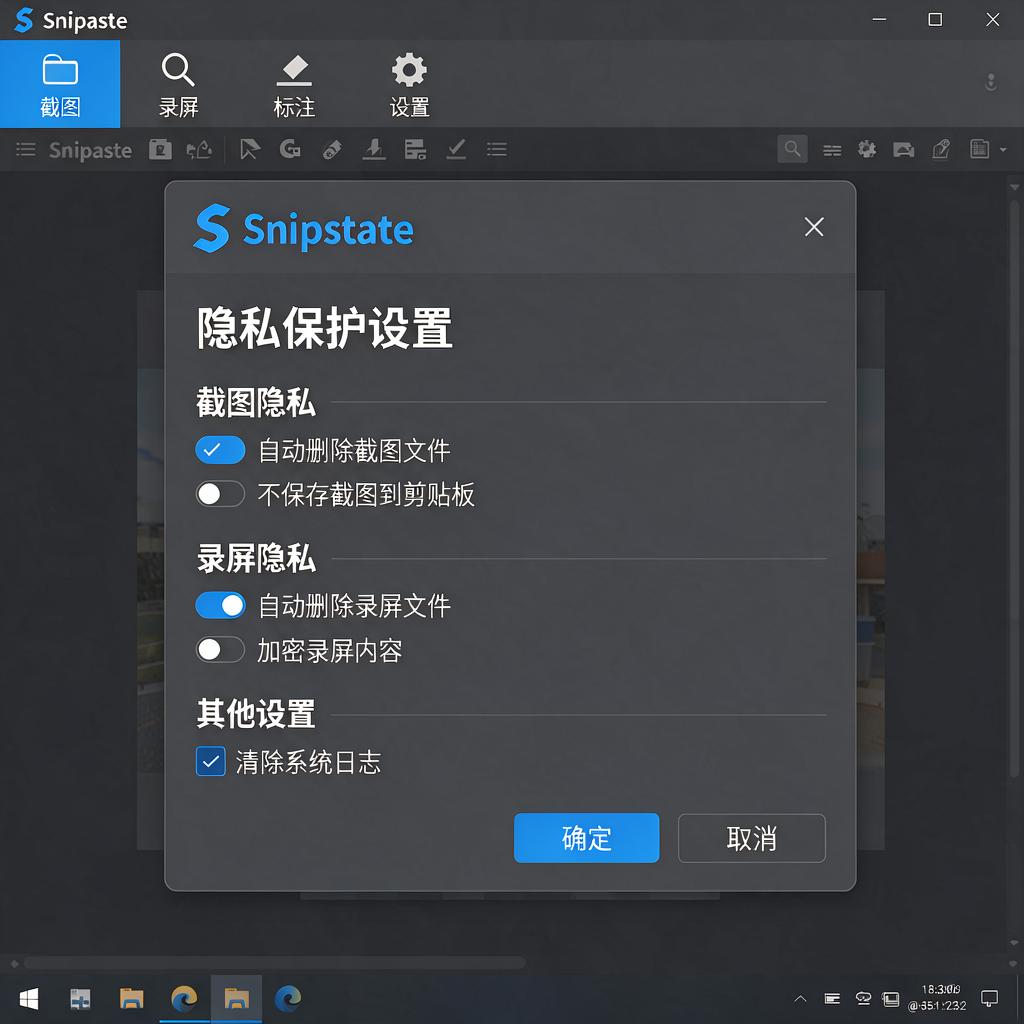Viewport: 1024px width, 1024px height.
Task: Click the download/save toolbar icon
Action: pyautogui.click(x=374, y=150)
